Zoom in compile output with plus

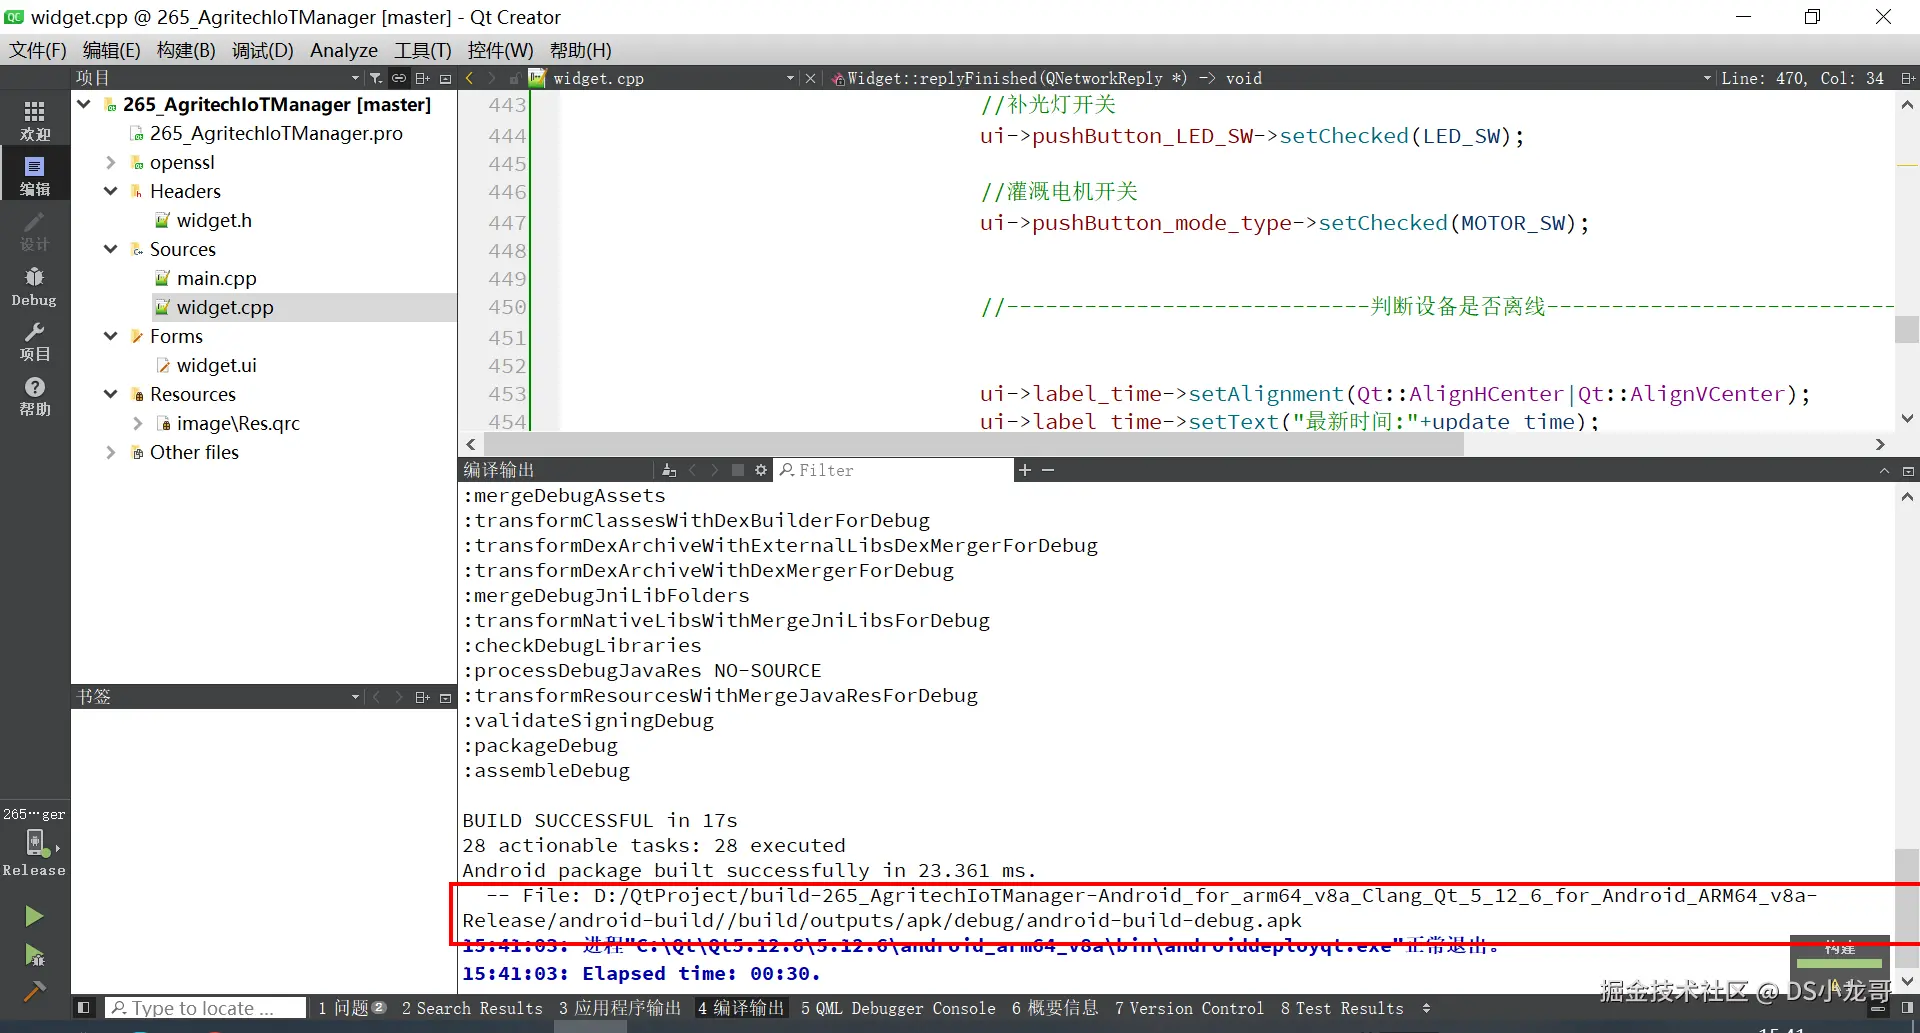(x=1024, y=470)
